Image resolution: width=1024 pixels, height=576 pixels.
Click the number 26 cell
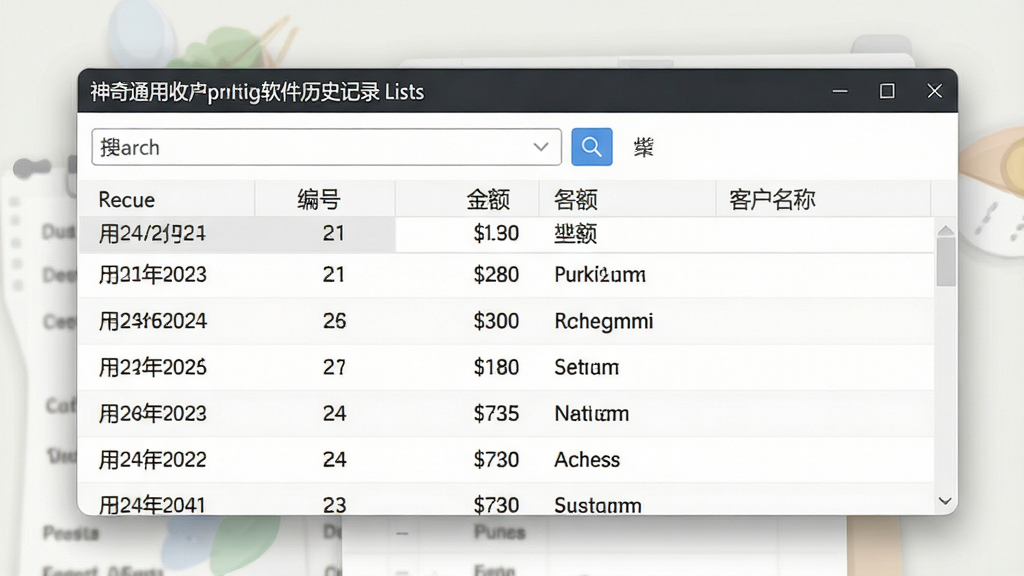pyautogui.click(x=334, y=321)
